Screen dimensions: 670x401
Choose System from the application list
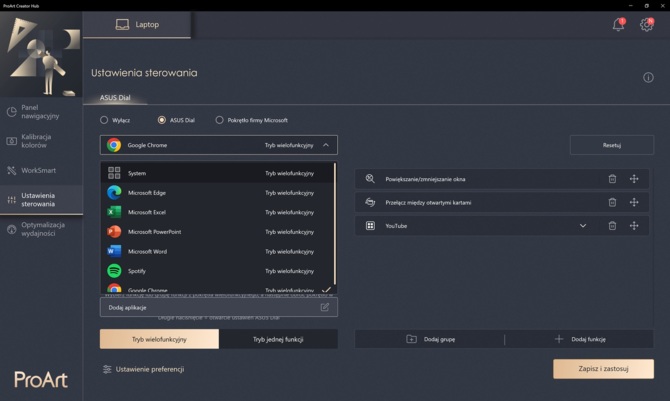click(217, 173)
